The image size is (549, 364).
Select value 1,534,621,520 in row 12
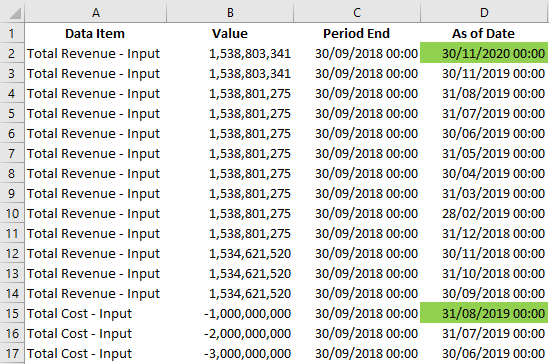(x=230, y=253)
